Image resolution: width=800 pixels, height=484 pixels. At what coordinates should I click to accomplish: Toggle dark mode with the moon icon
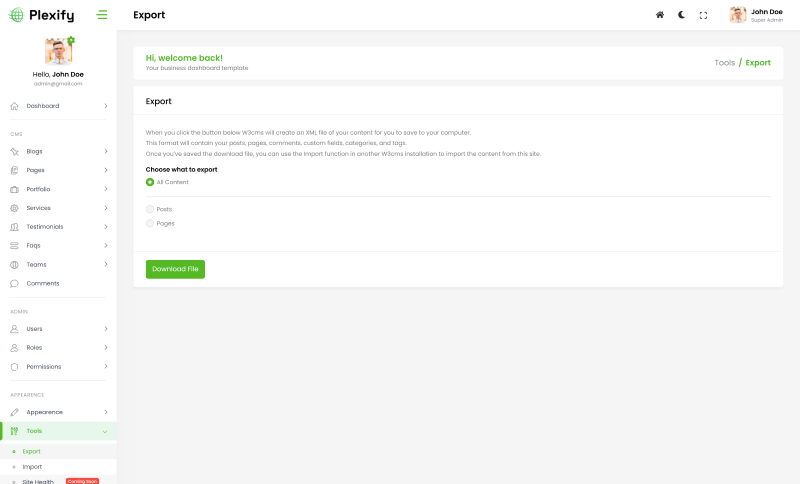point(681,15)
